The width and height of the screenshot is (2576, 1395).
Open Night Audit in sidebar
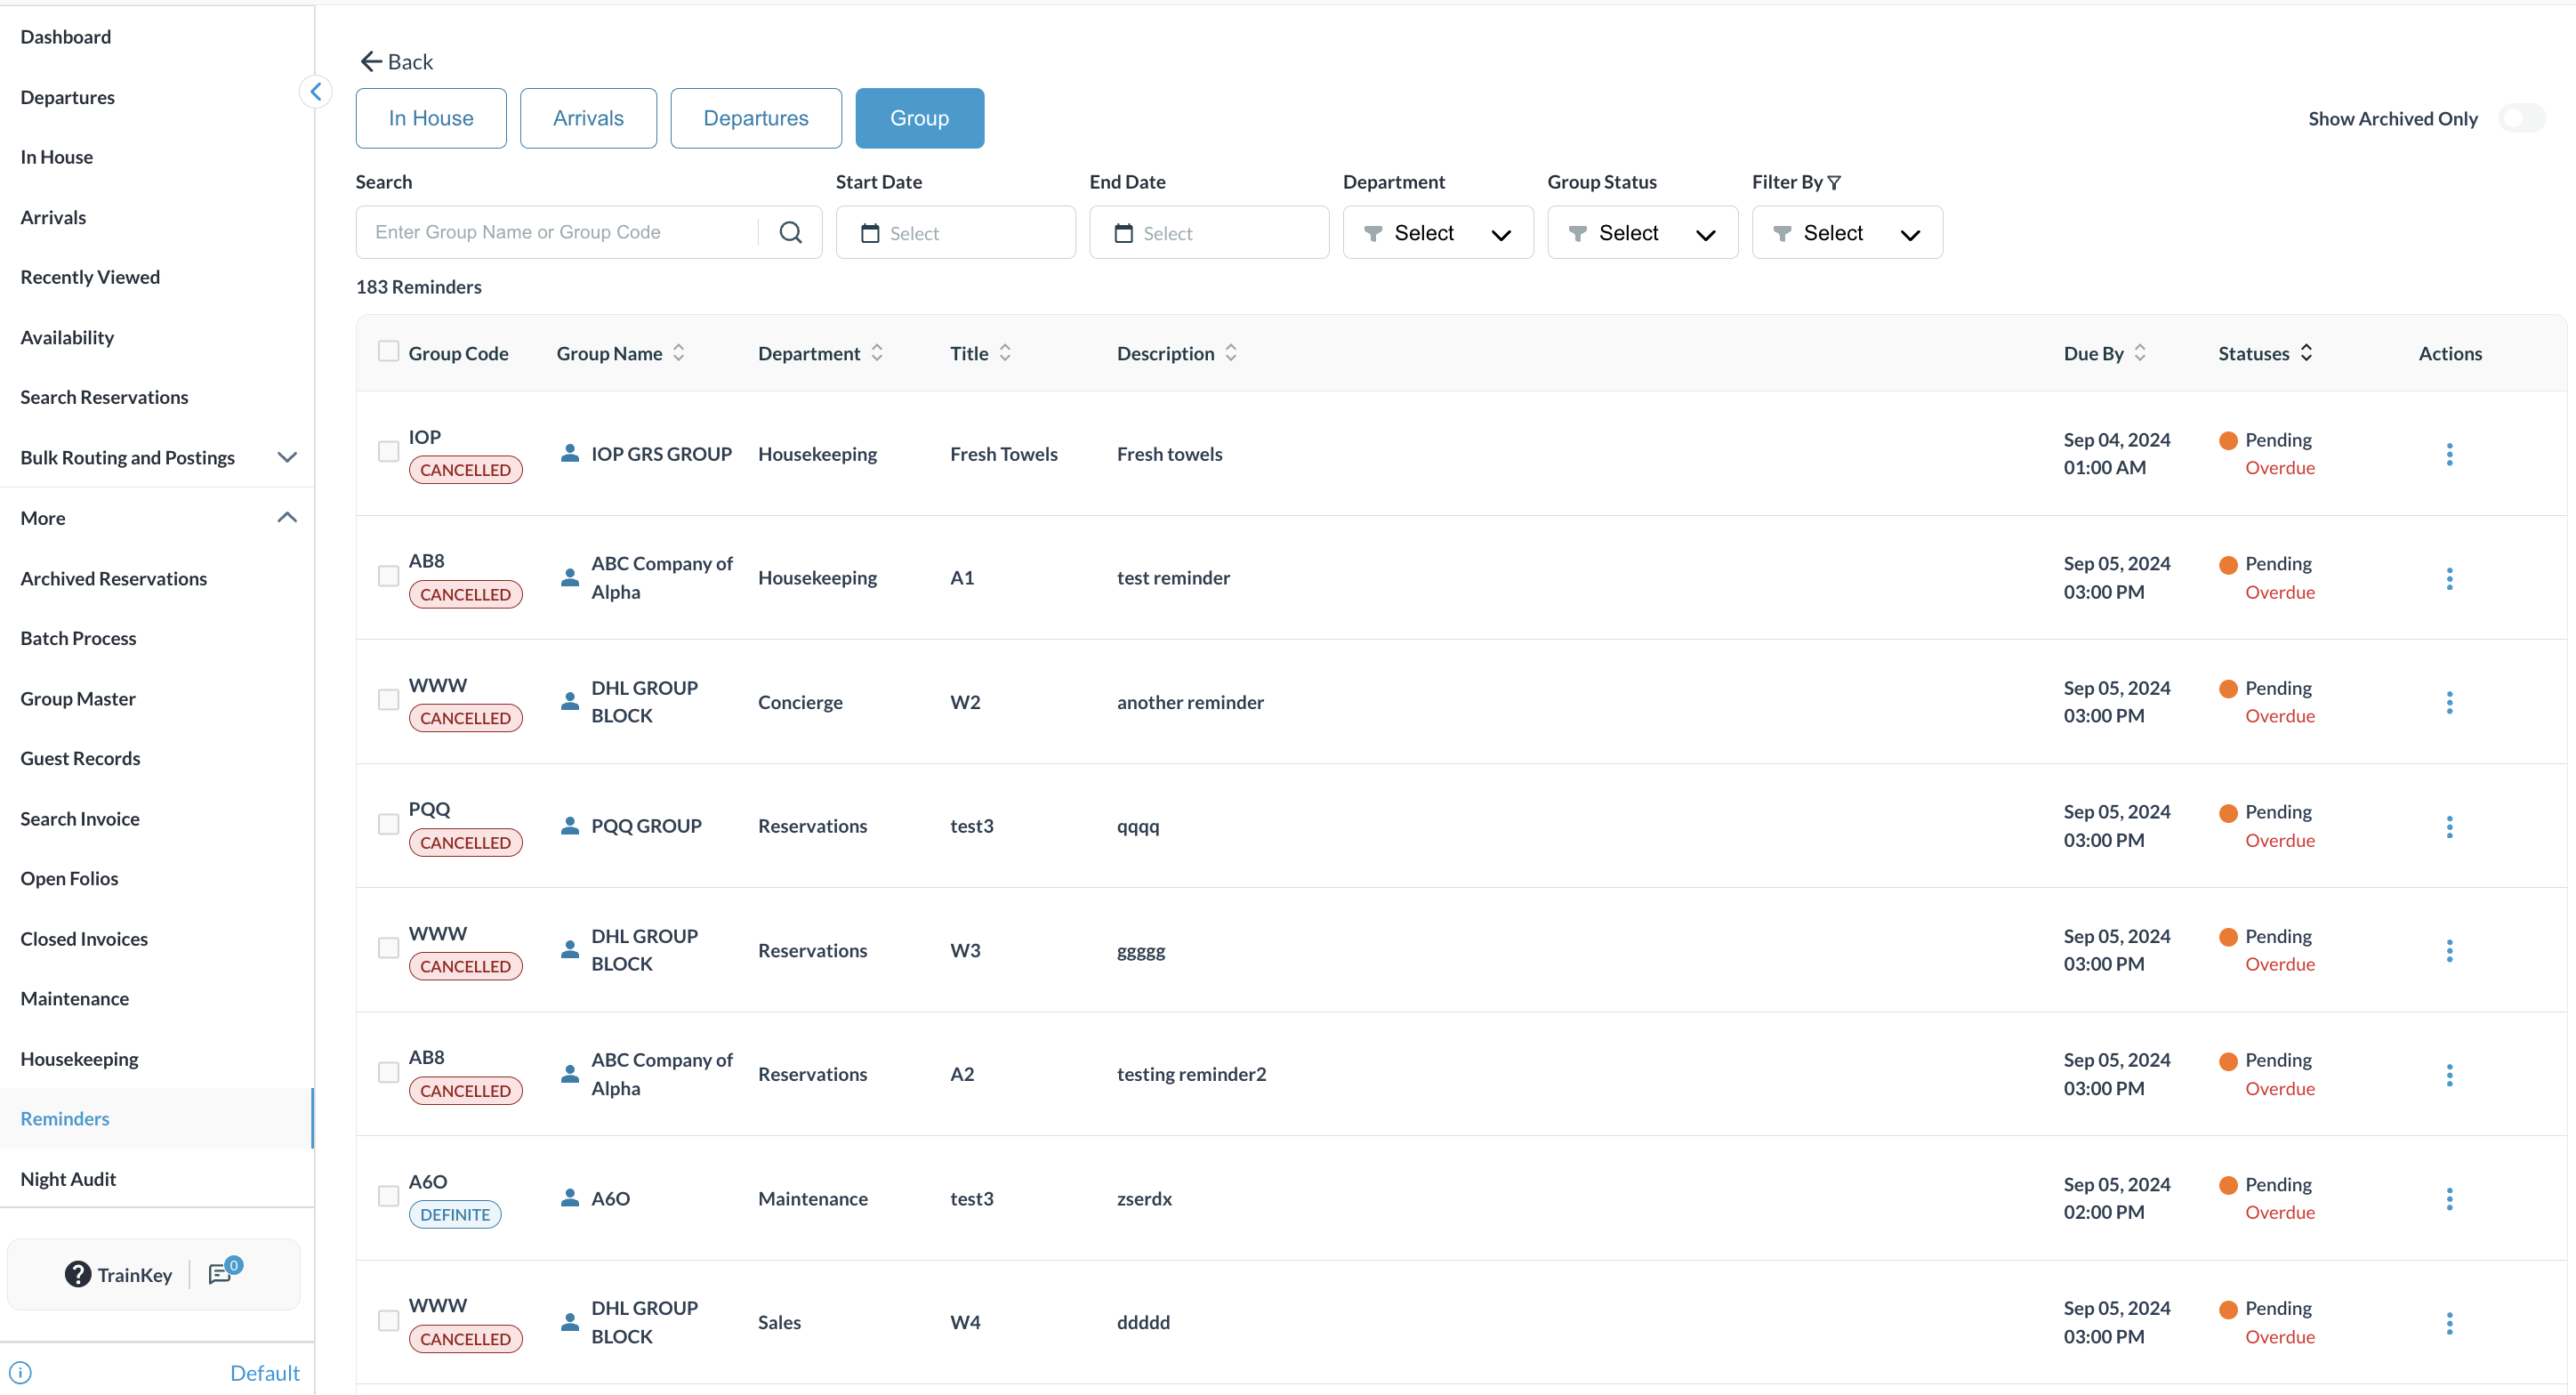(68, 1178)
